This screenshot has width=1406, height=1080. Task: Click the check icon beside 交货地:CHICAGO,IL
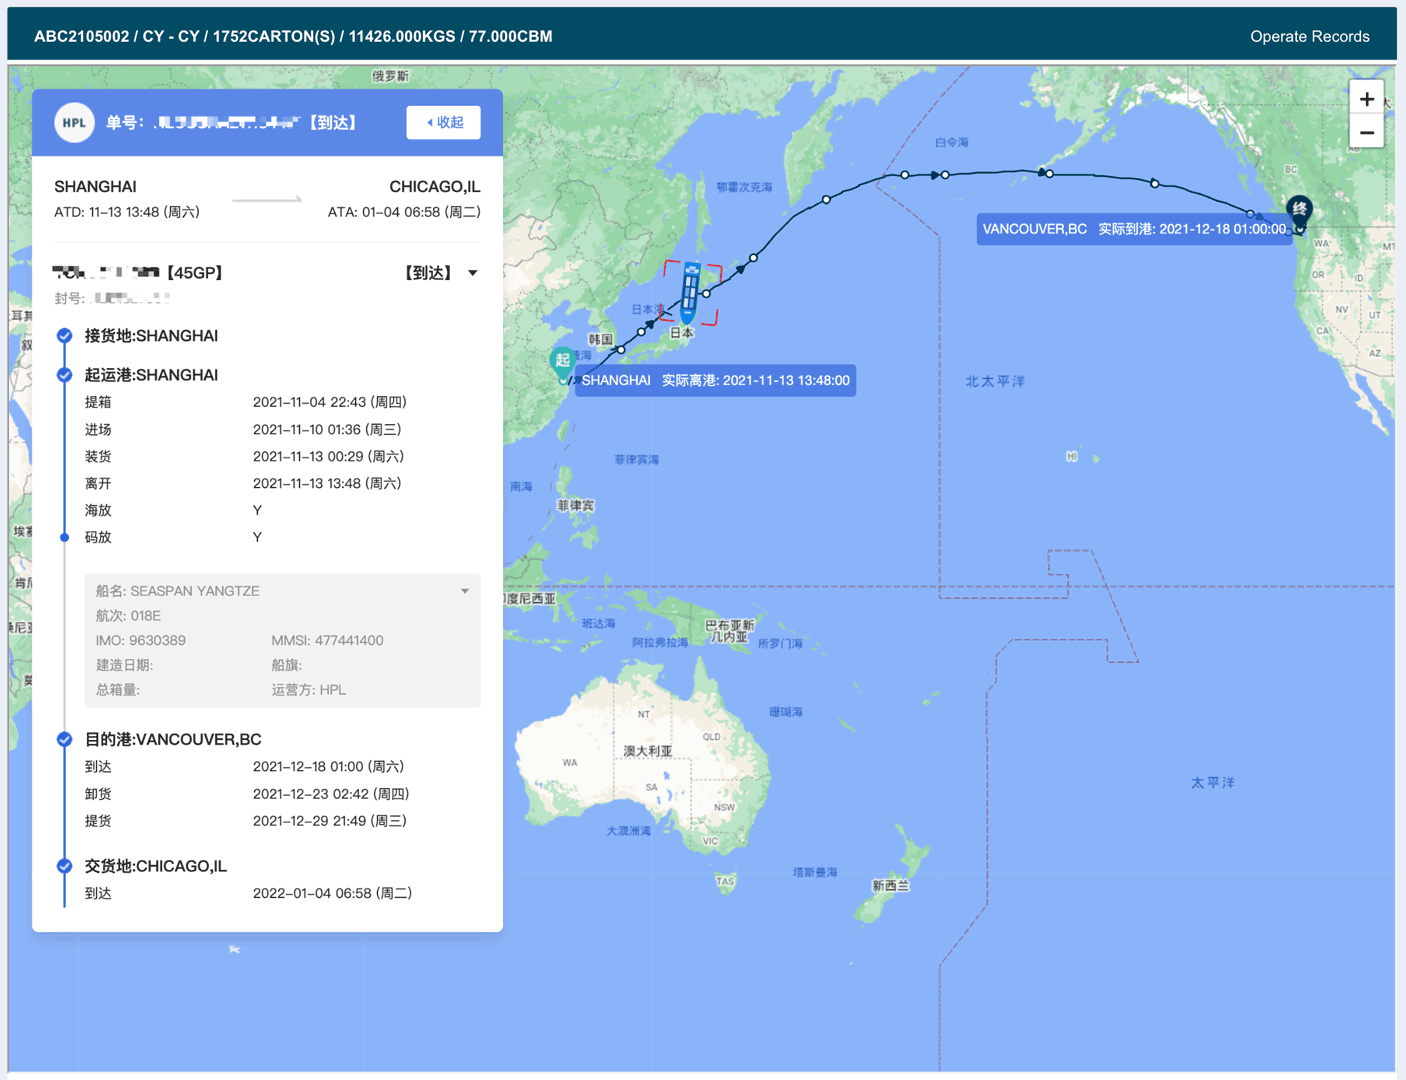(65, 866)
